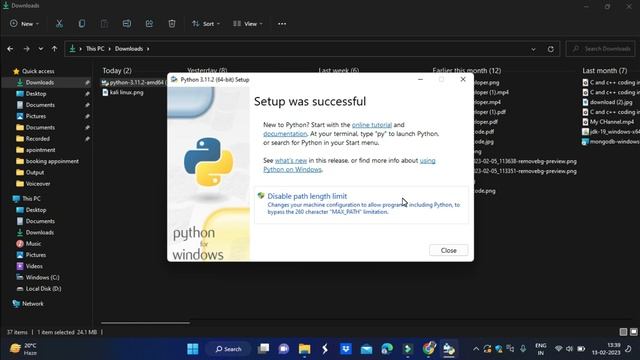The width and height of the screenshot is (640, 360).
Task: Expand address bar history dropdown
Action: 533,49
